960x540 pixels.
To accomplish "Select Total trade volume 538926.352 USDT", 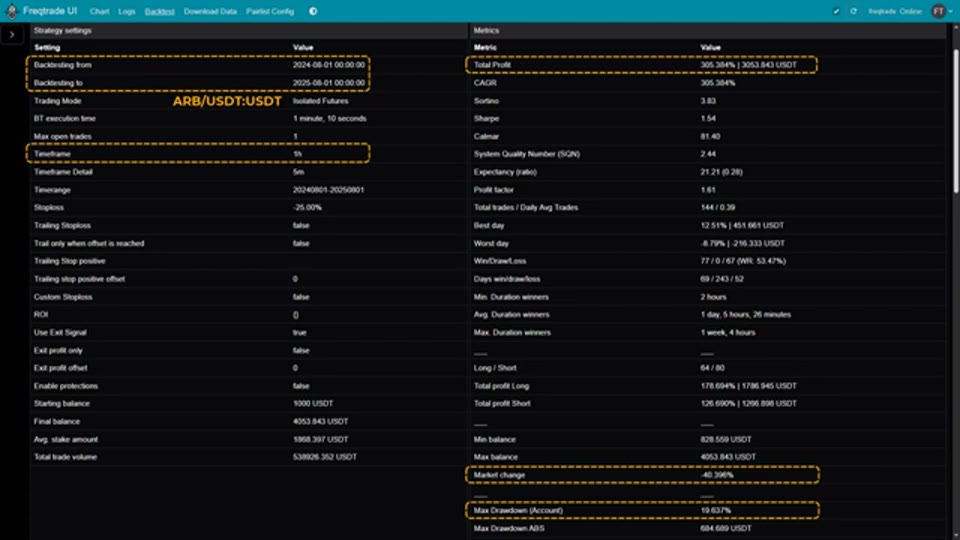I will (324, 457).
